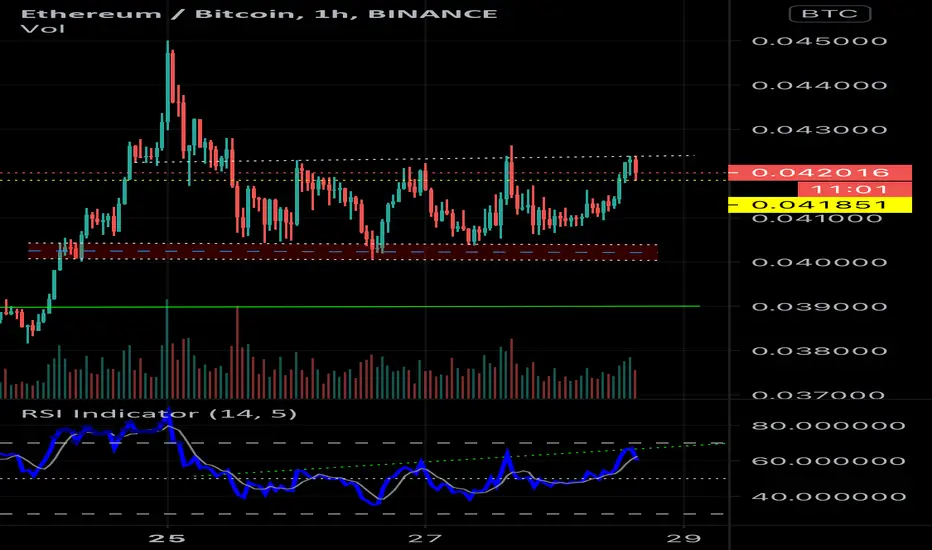Click the 0.045000 price axis label
This screenshot has width=932, height=550.
tap(820, 41)
